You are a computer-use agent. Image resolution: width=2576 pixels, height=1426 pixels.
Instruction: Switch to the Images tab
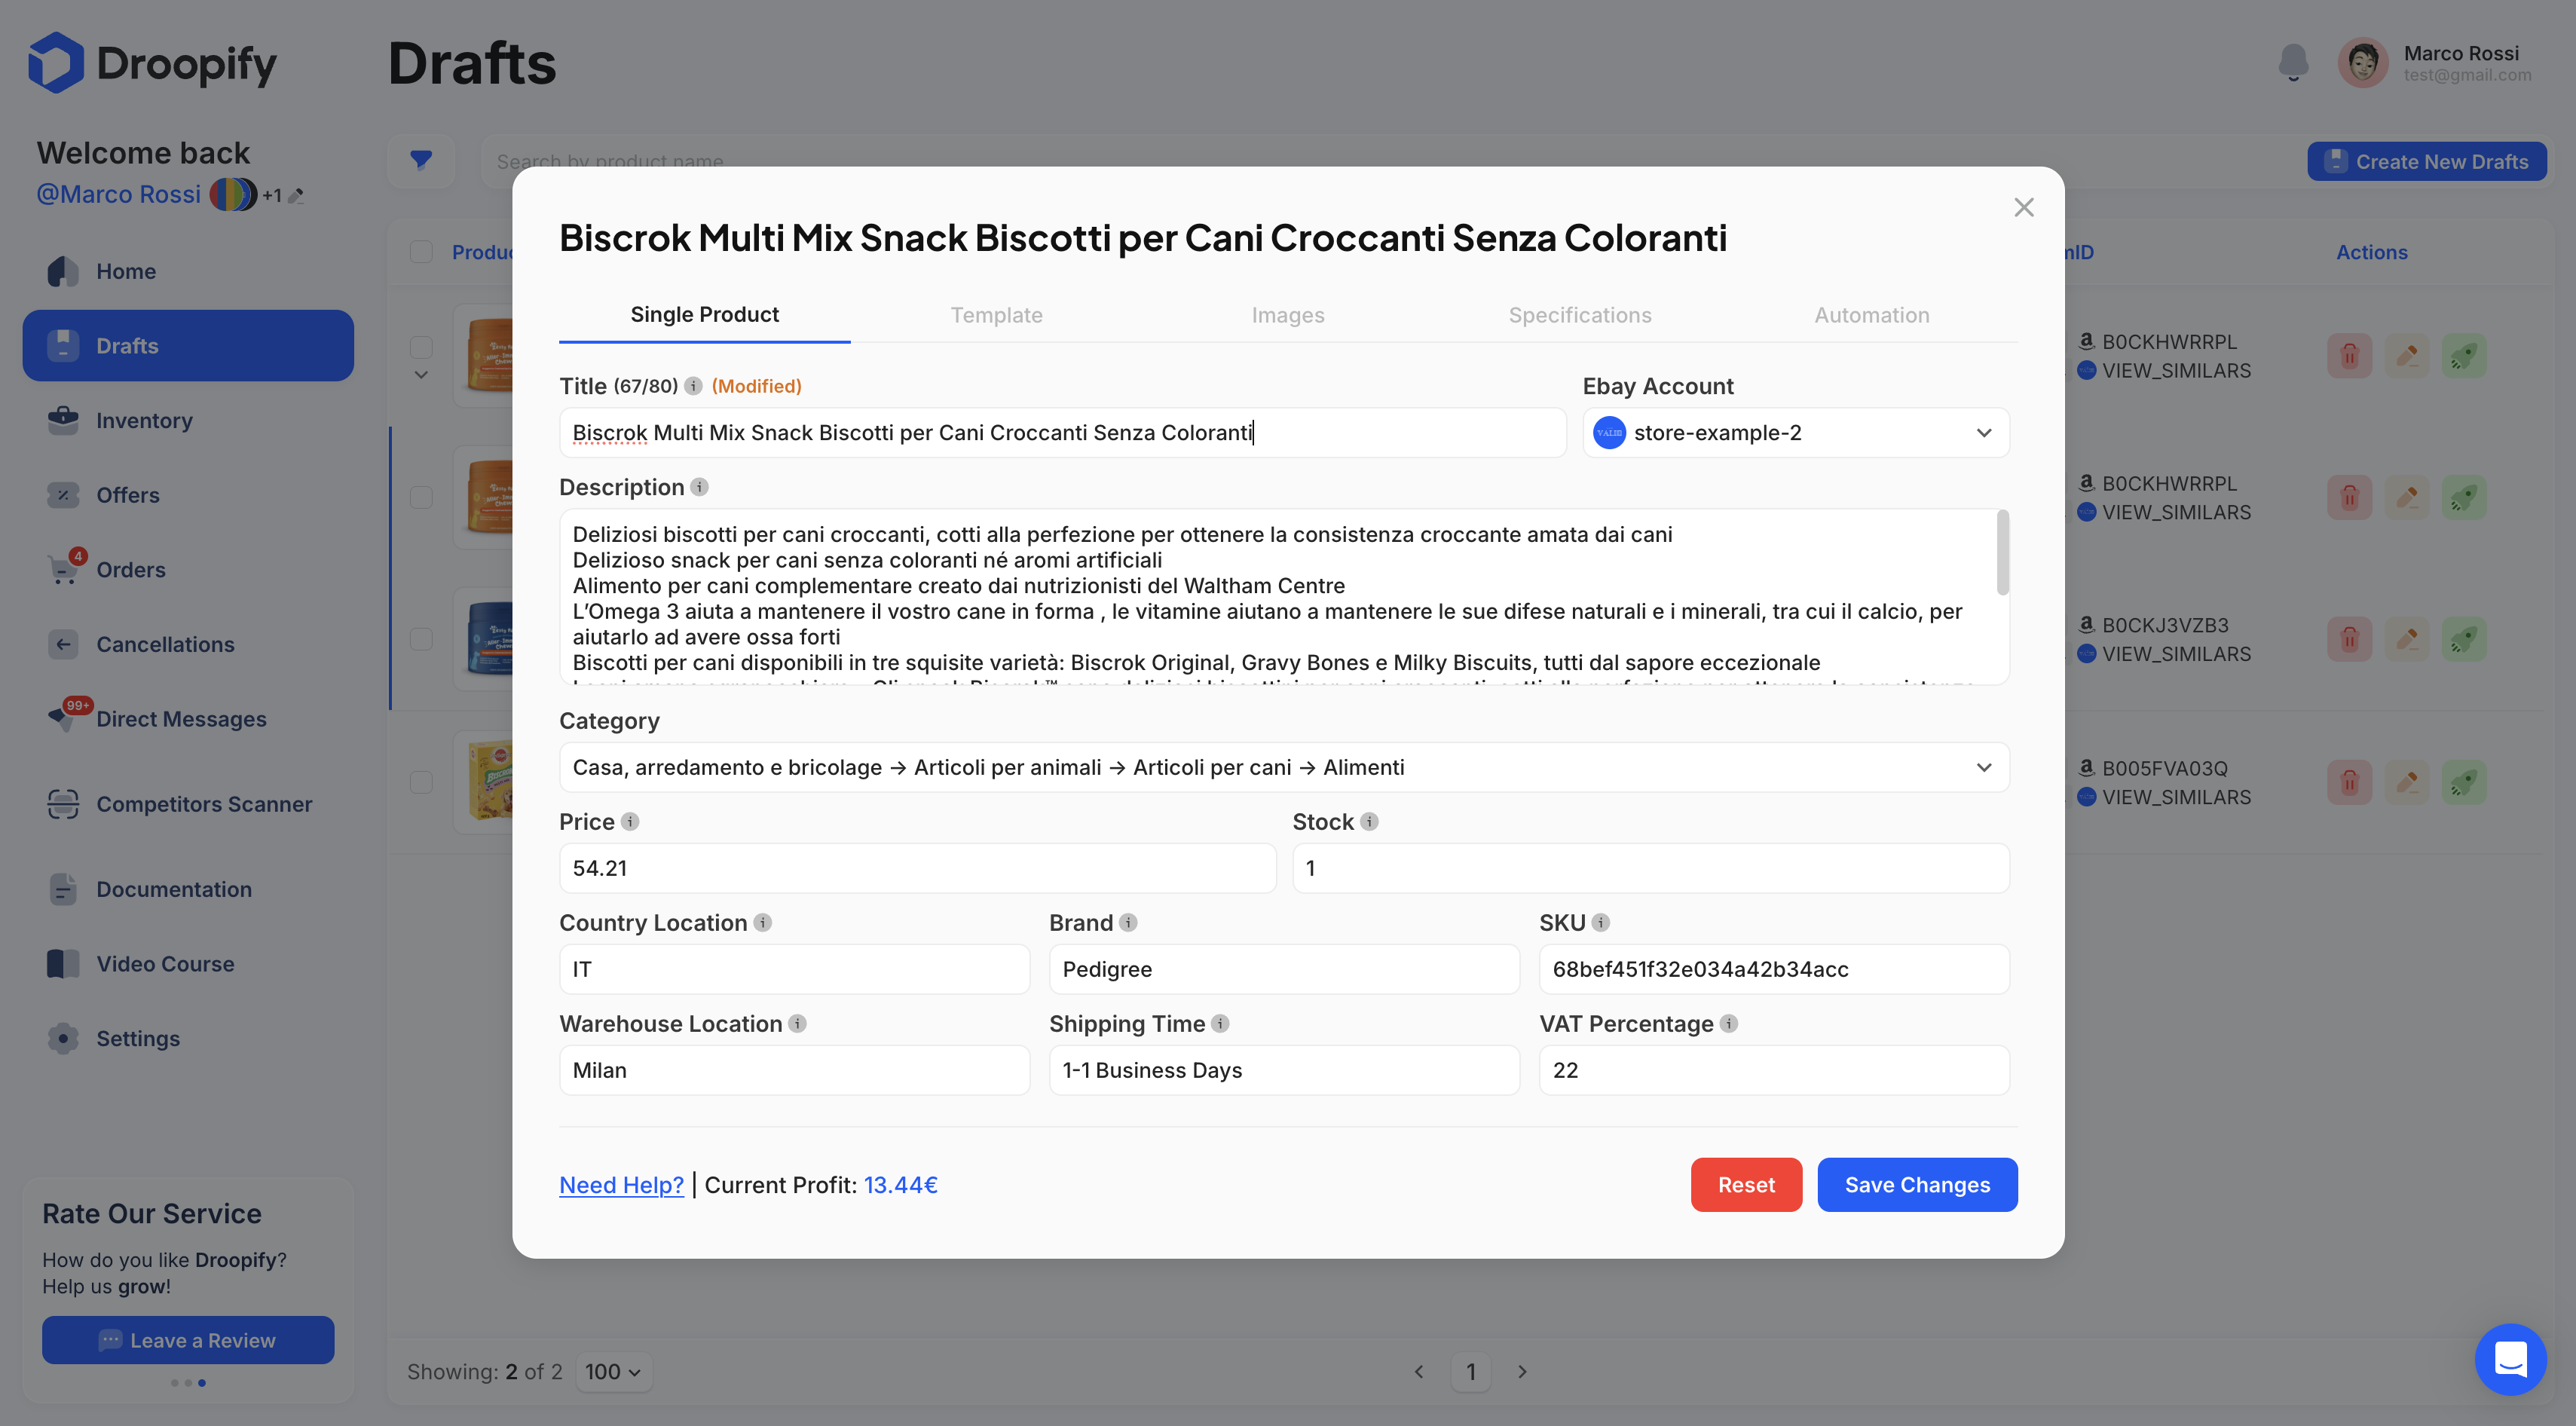pyautogui.click(x=1288, y=315)
